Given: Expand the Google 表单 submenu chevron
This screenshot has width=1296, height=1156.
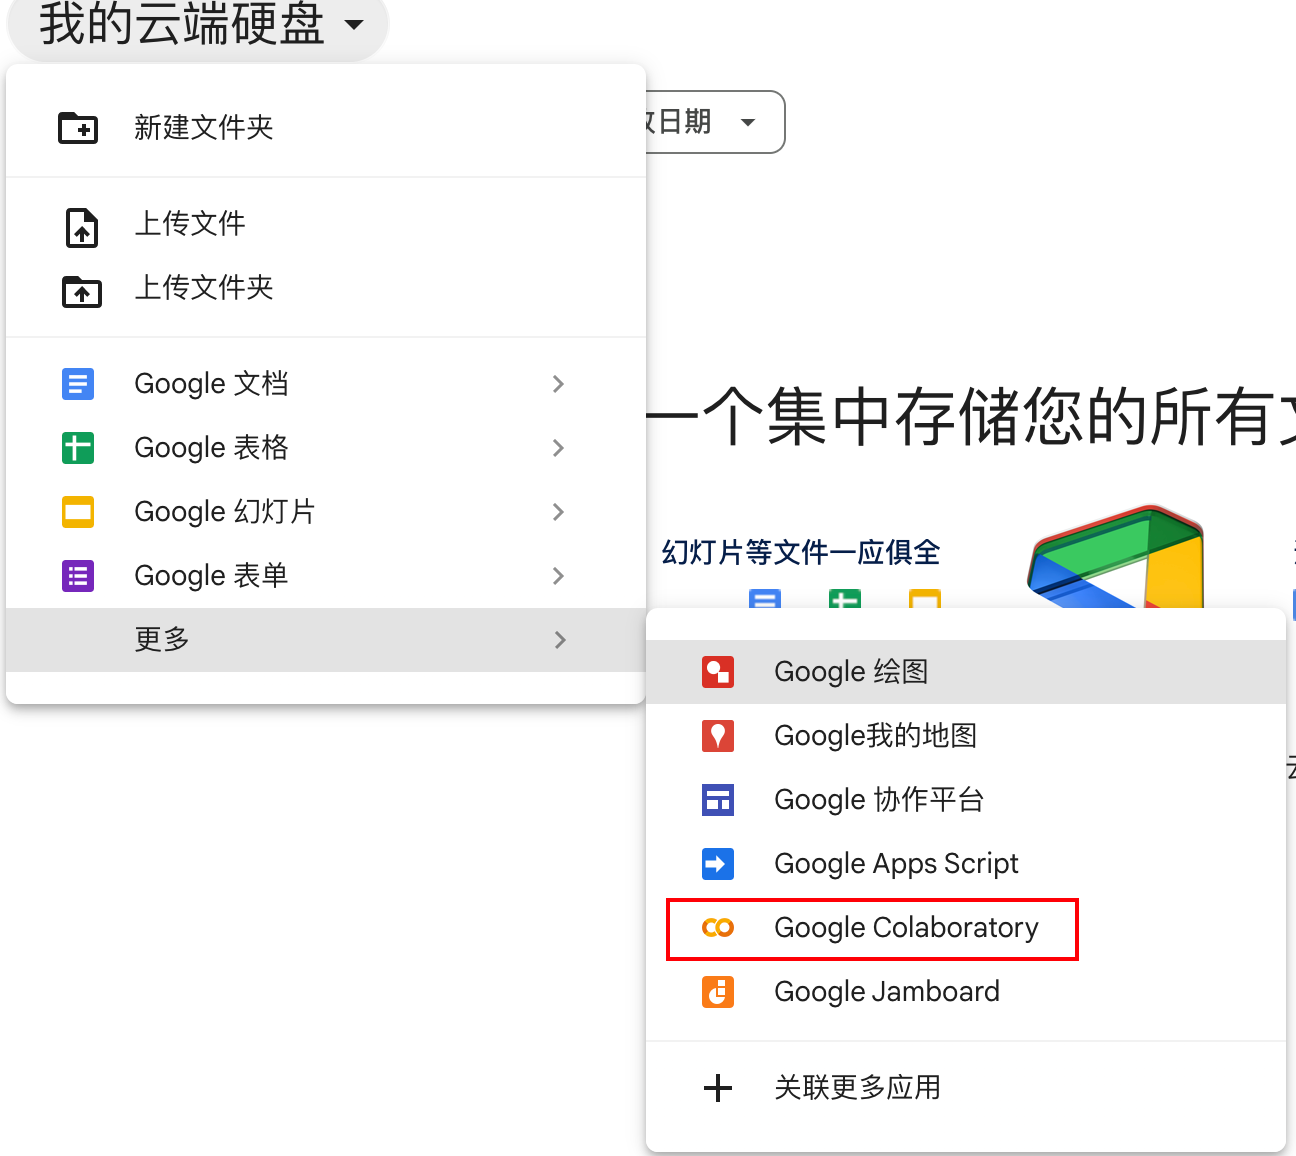Looking at the screenshot, I should pyautogui.click(x=559, y=576).
